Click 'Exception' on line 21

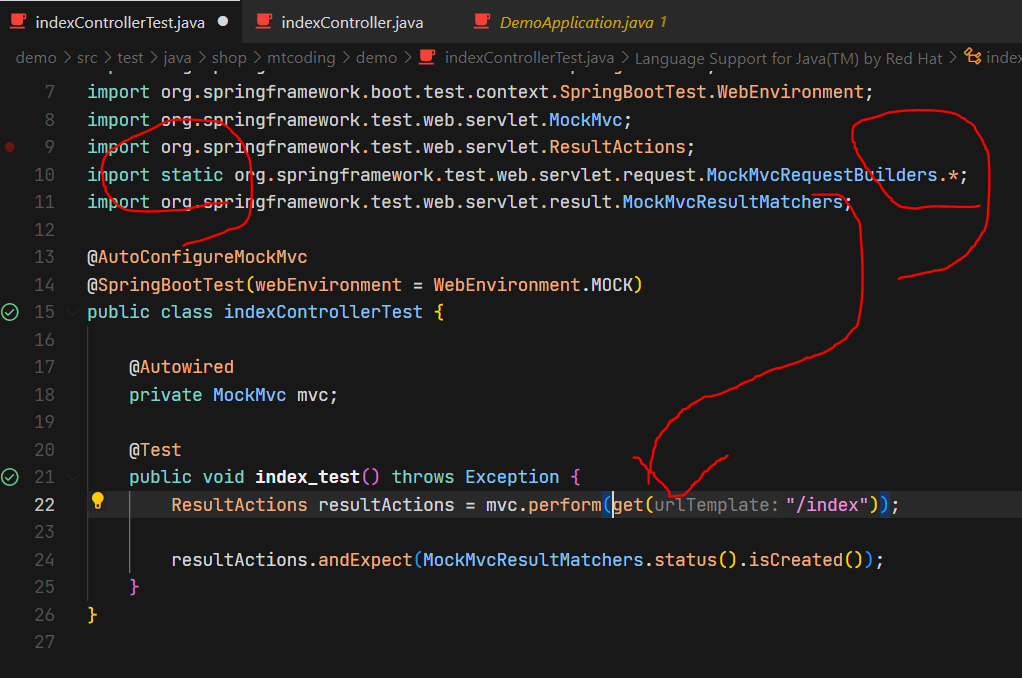point(512,477)
